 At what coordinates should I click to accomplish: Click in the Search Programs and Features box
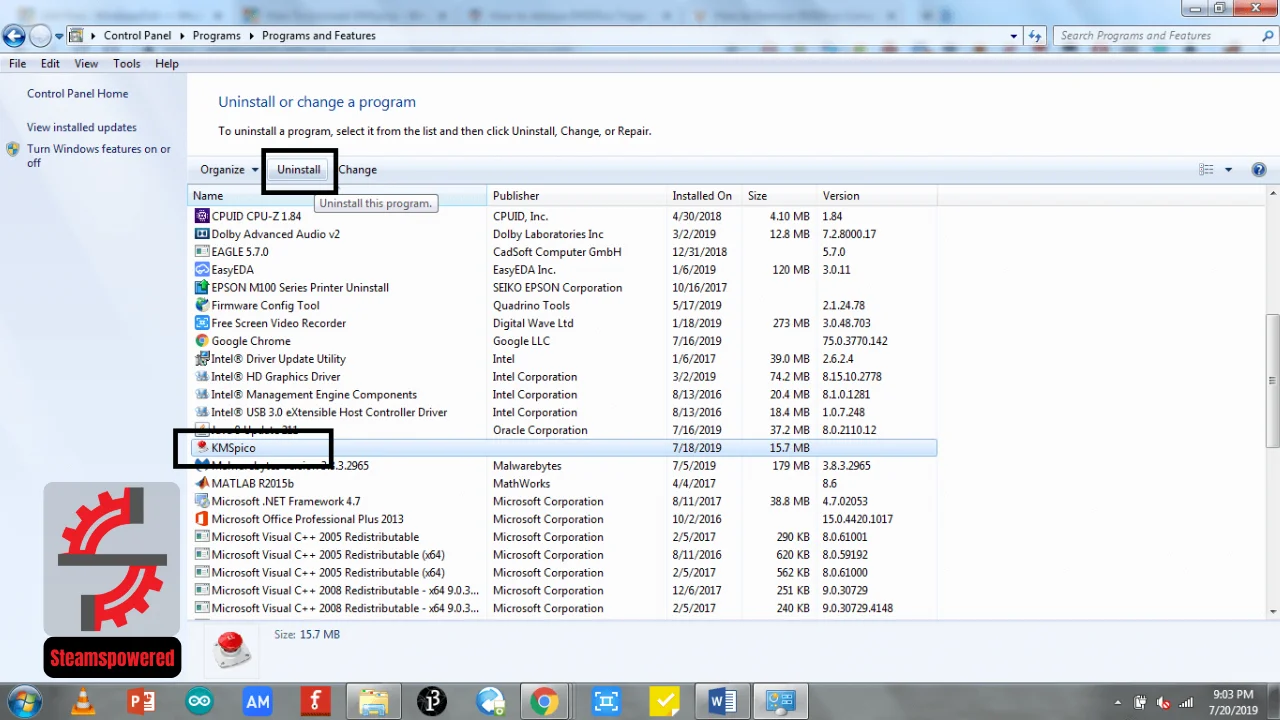pos(1155,36)
